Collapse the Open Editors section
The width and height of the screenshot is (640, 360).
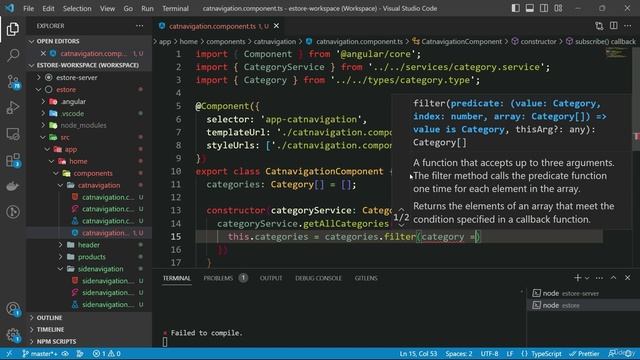click(x=58, y=41)
